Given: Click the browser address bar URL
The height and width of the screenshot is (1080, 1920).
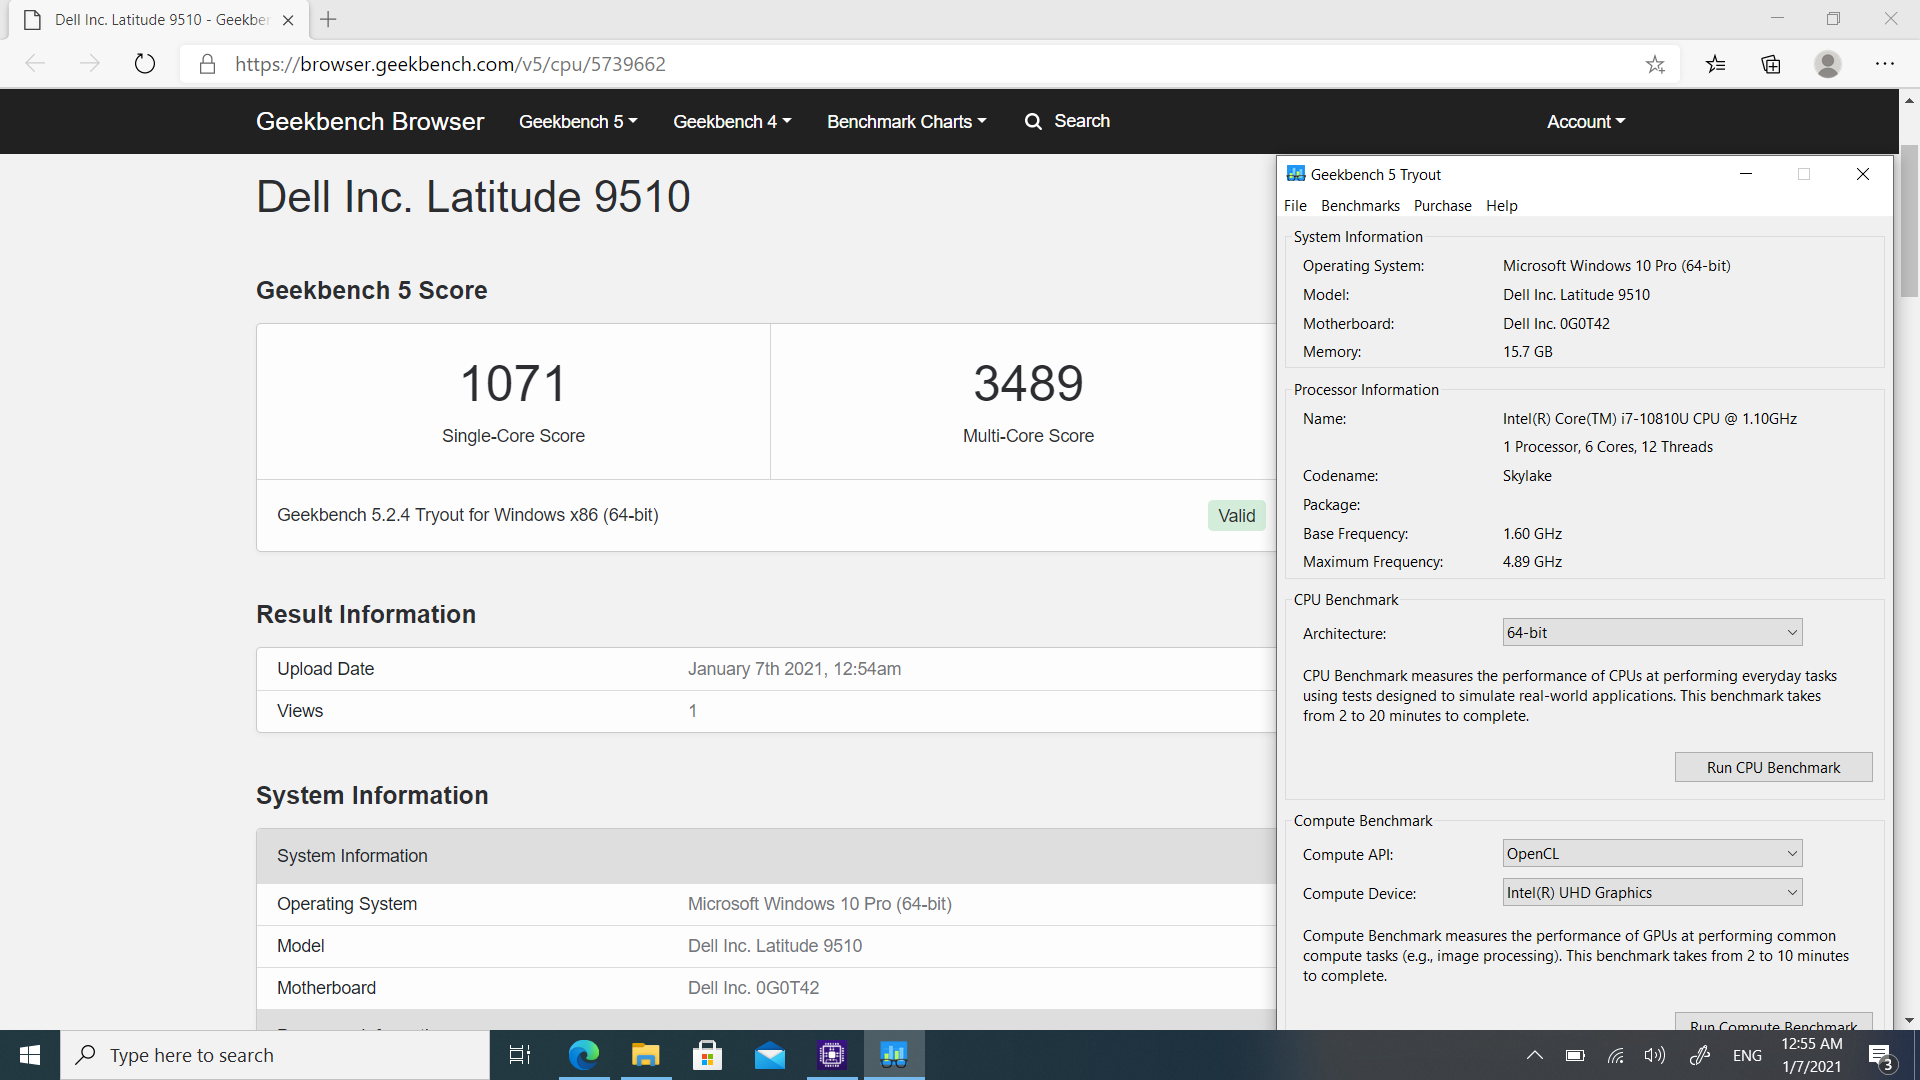Looking at the screenshot, I should point(450,64).
